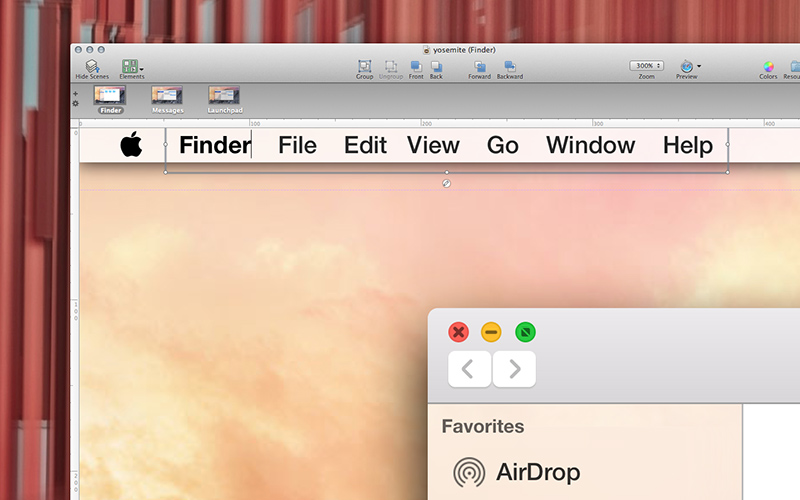Open the Colors panel icon

[768, 66]
